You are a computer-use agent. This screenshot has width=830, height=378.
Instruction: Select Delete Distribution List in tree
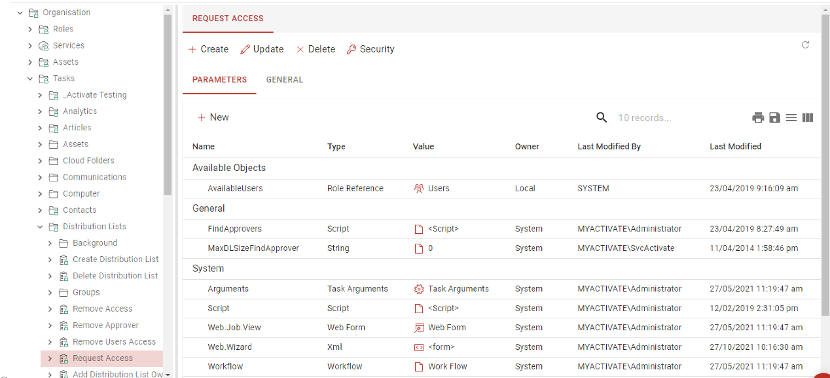point(115,276)
